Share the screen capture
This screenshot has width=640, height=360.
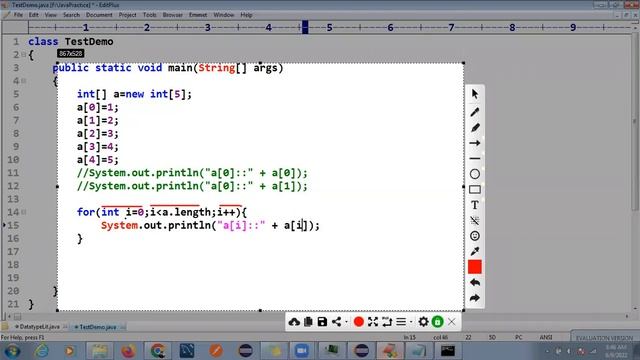[336, 322]
